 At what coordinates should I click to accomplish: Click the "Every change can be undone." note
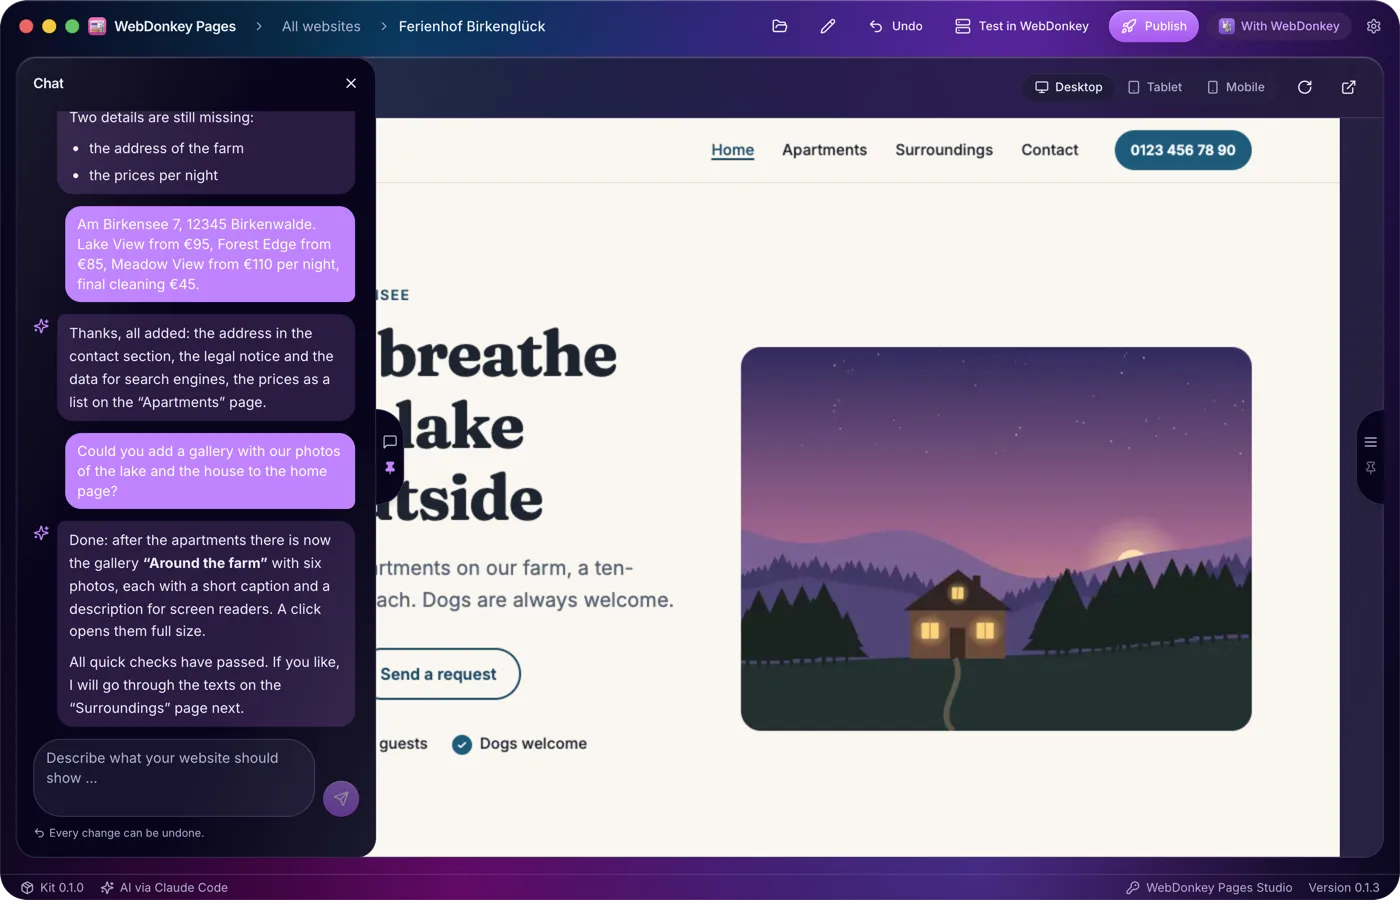coord(119,833)
